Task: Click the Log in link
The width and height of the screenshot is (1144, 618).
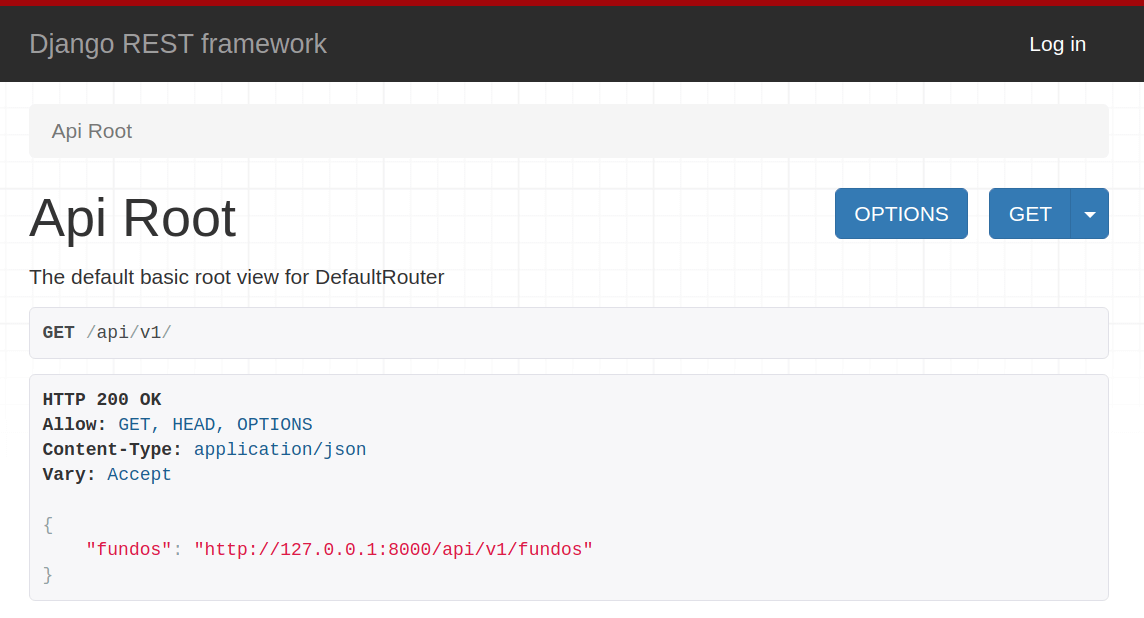Action: [1057, 44]
